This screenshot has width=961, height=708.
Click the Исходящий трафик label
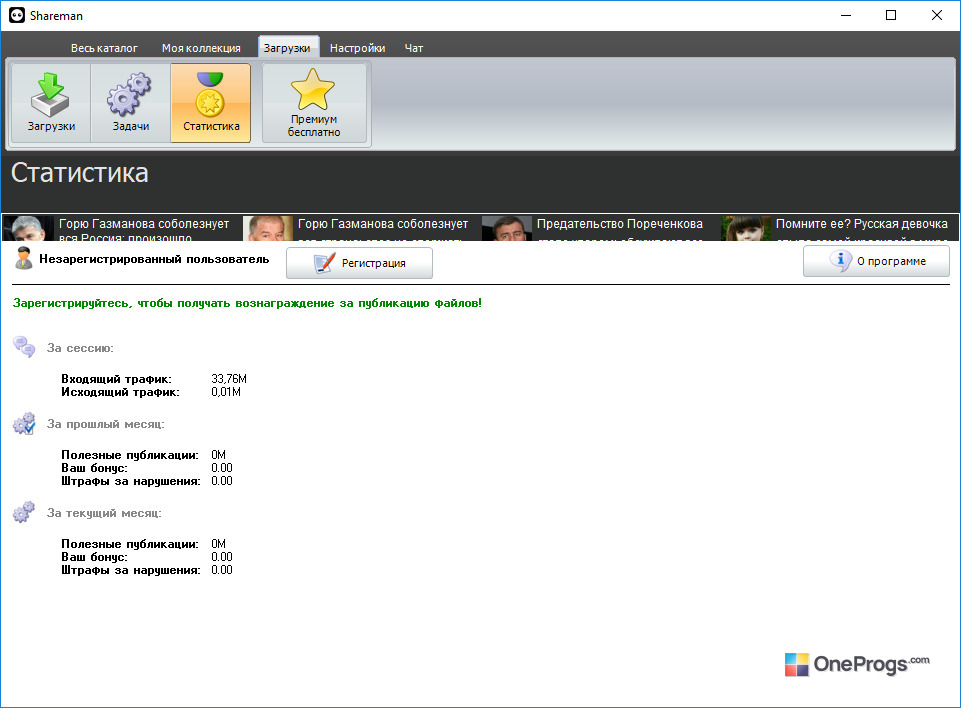121,392
